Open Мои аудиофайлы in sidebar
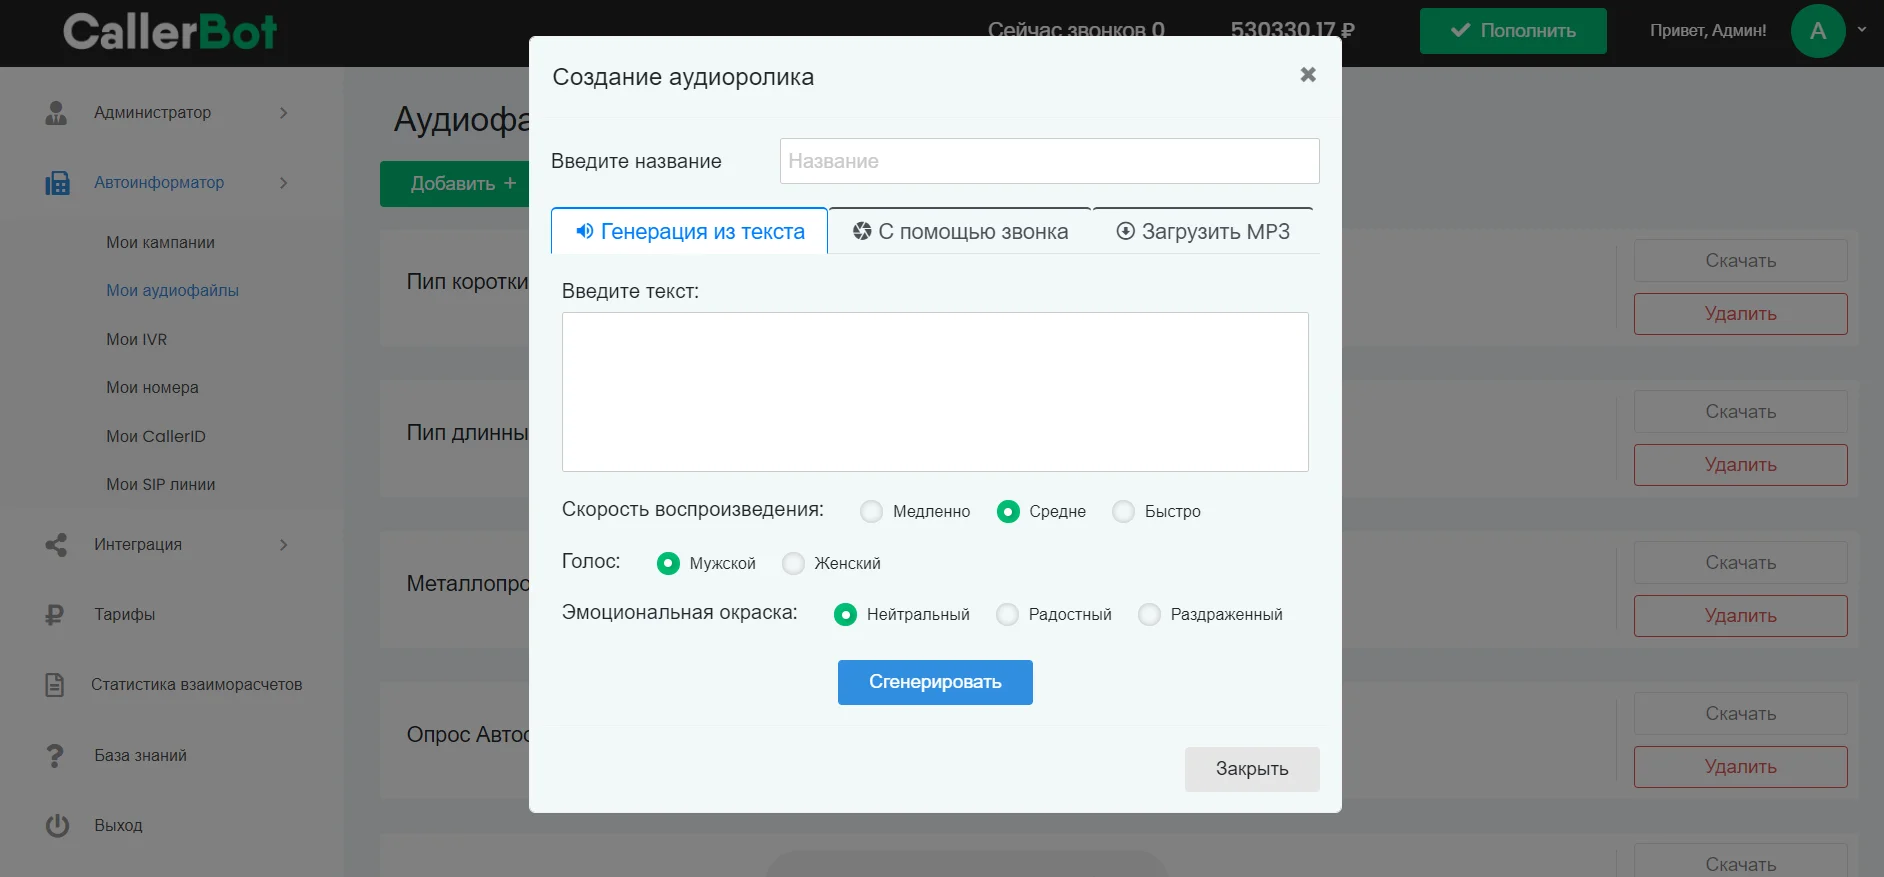The width and height of the screenshot is (1884, 877). point(173,291)
